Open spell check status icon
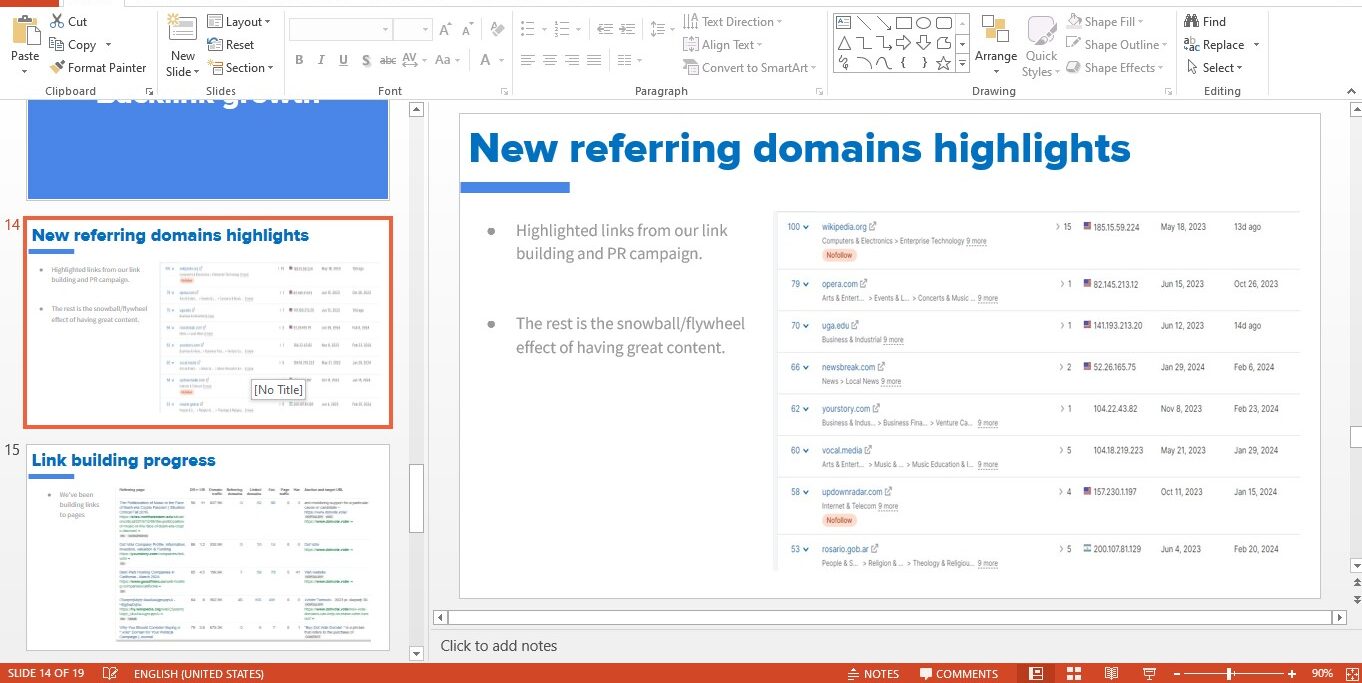The image size is (1362, 683). coord(110,673)
